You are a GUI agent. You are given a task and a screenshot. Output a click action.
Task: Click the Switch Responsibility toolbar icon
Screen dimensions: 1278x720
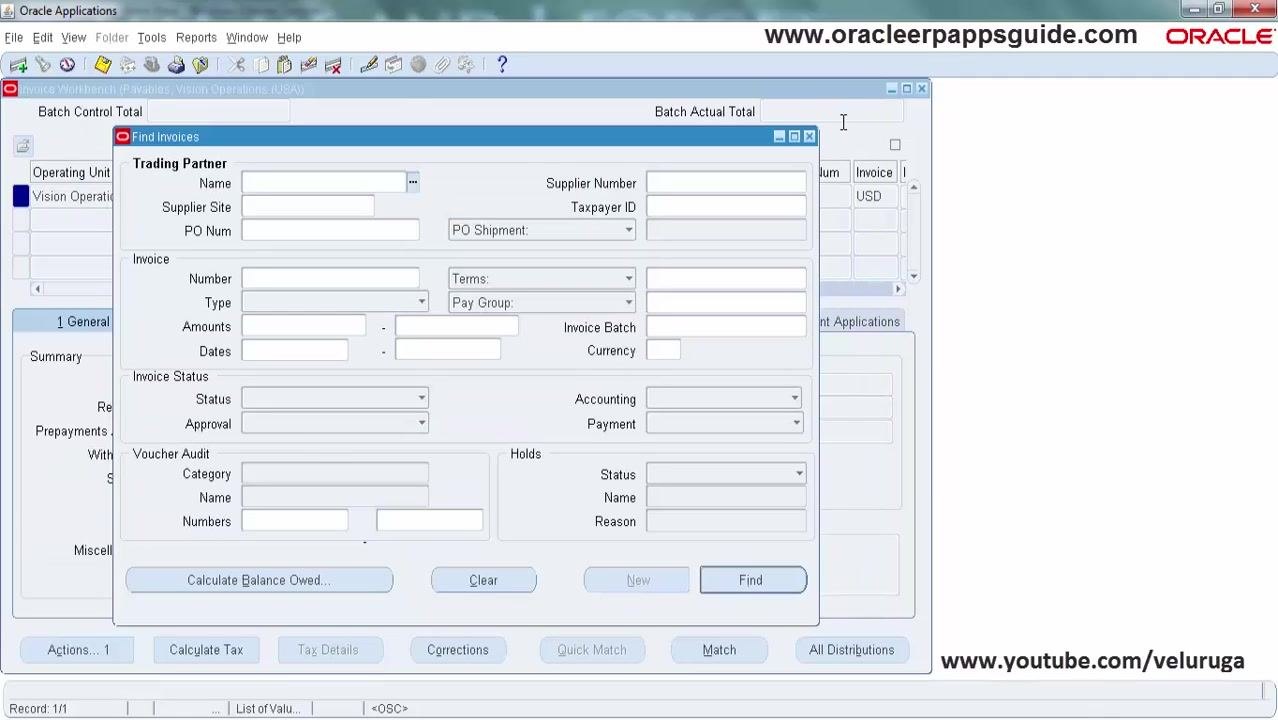click(151, 65)
